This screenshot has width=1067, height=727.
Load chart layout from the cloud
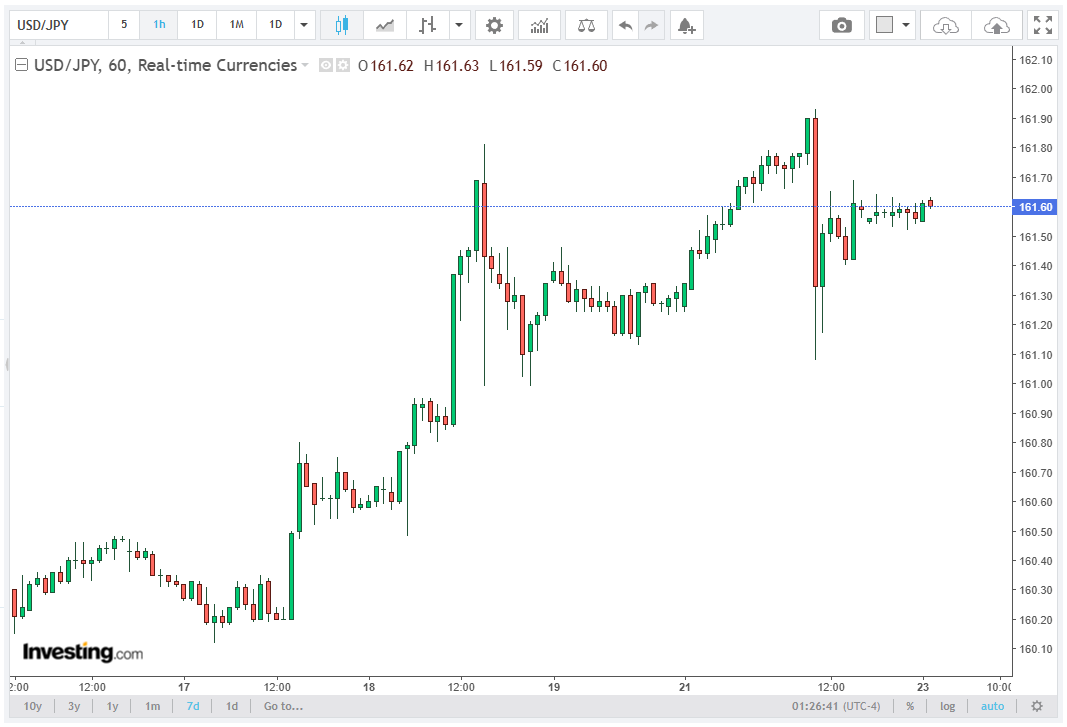pos(945,26)
